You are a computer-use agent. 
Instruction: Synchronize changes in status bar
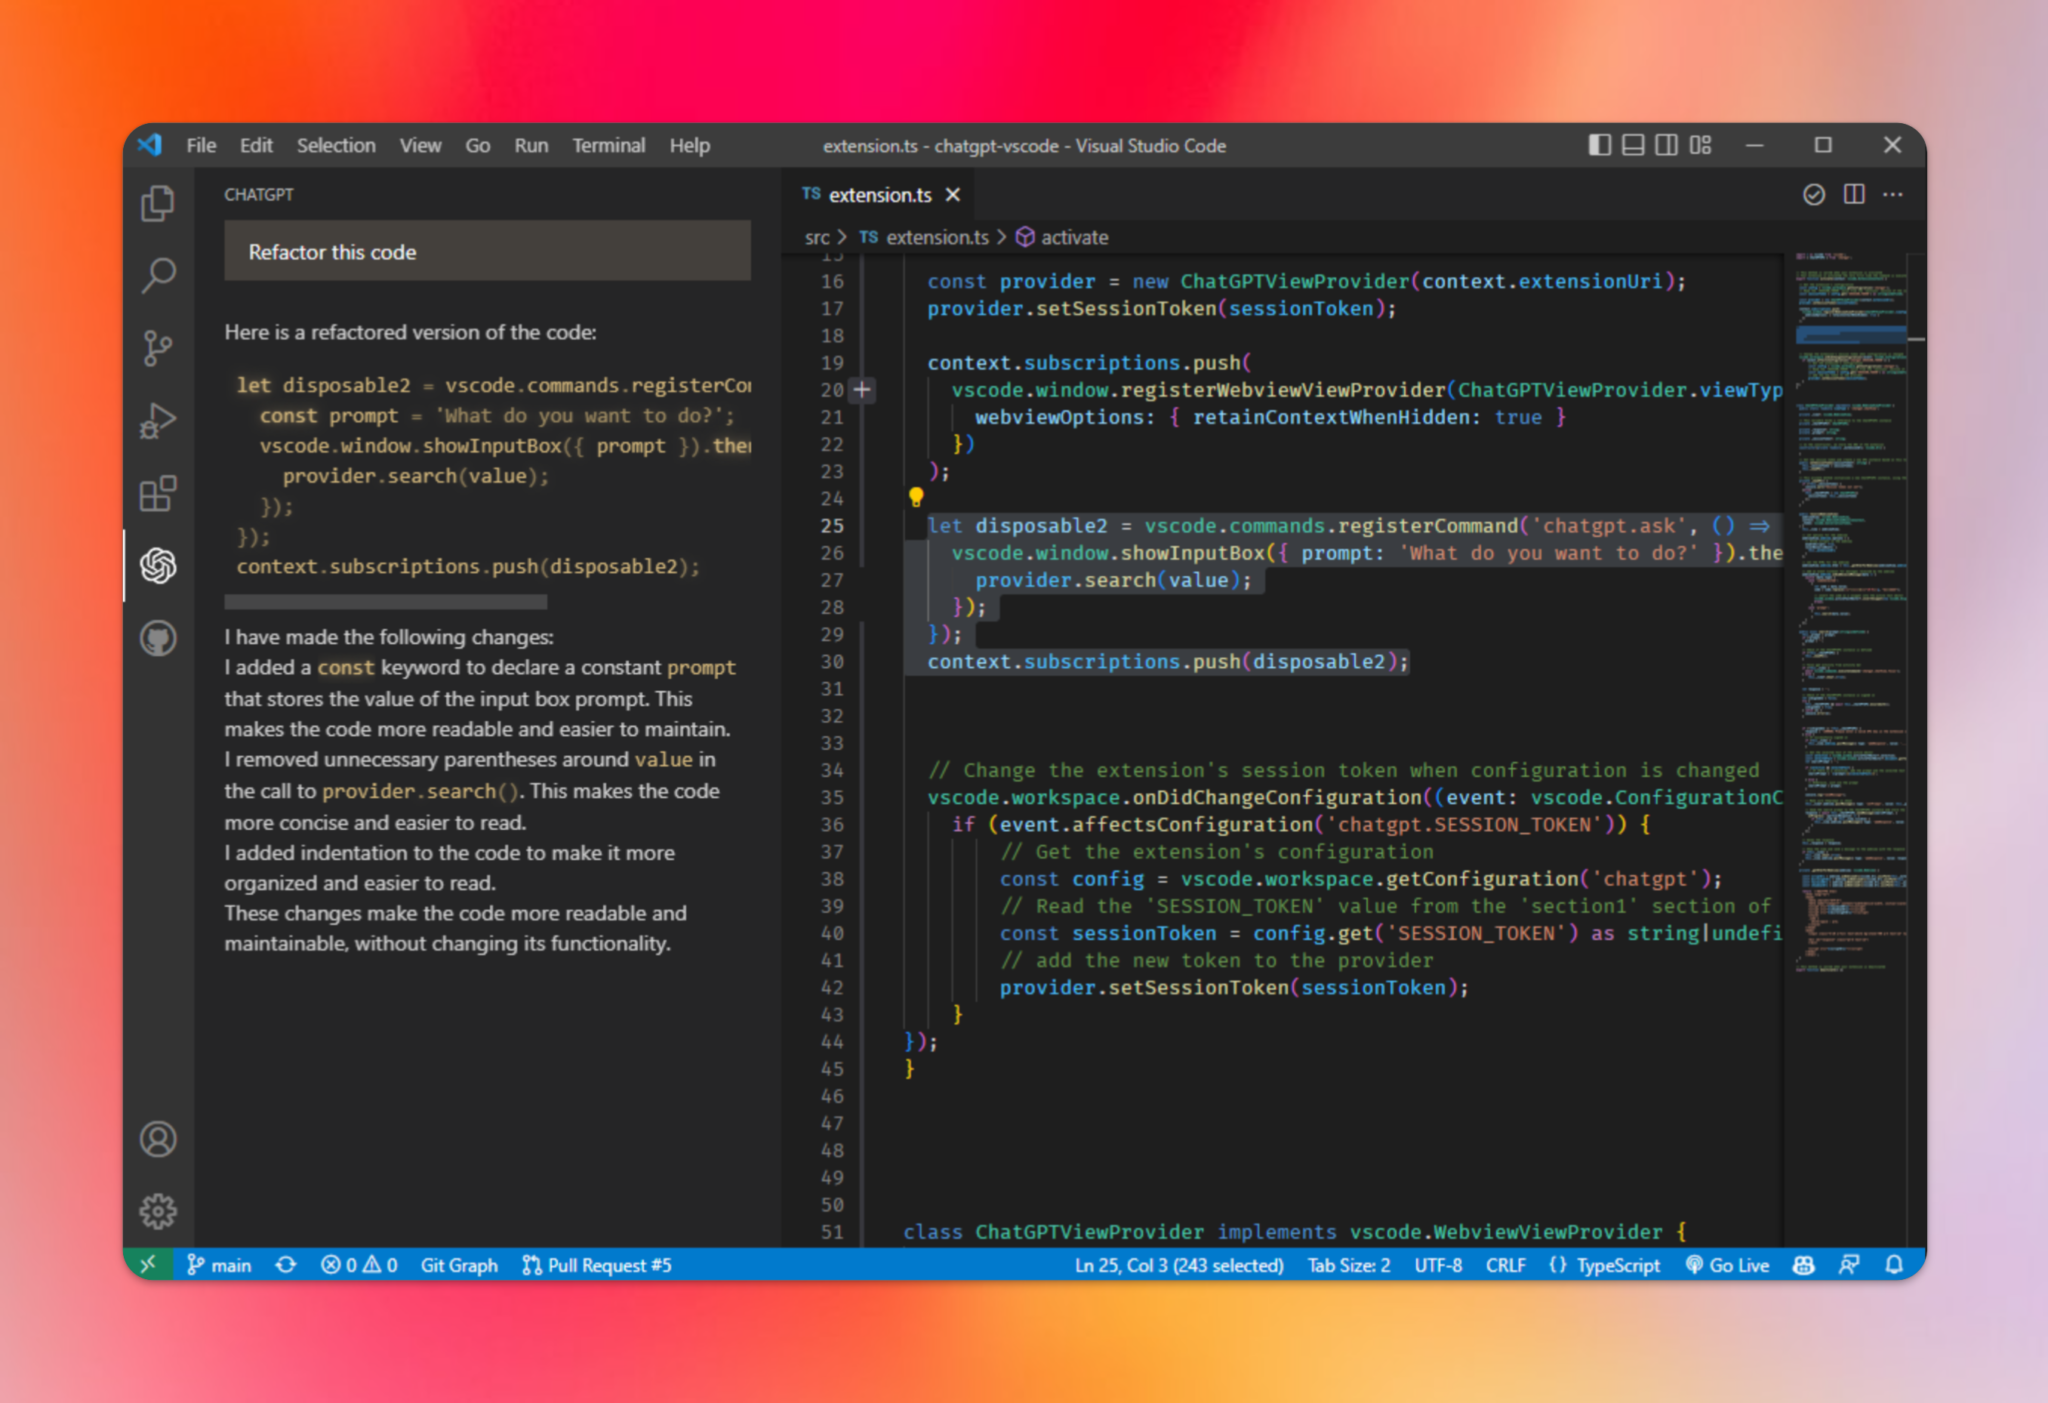286,1265
